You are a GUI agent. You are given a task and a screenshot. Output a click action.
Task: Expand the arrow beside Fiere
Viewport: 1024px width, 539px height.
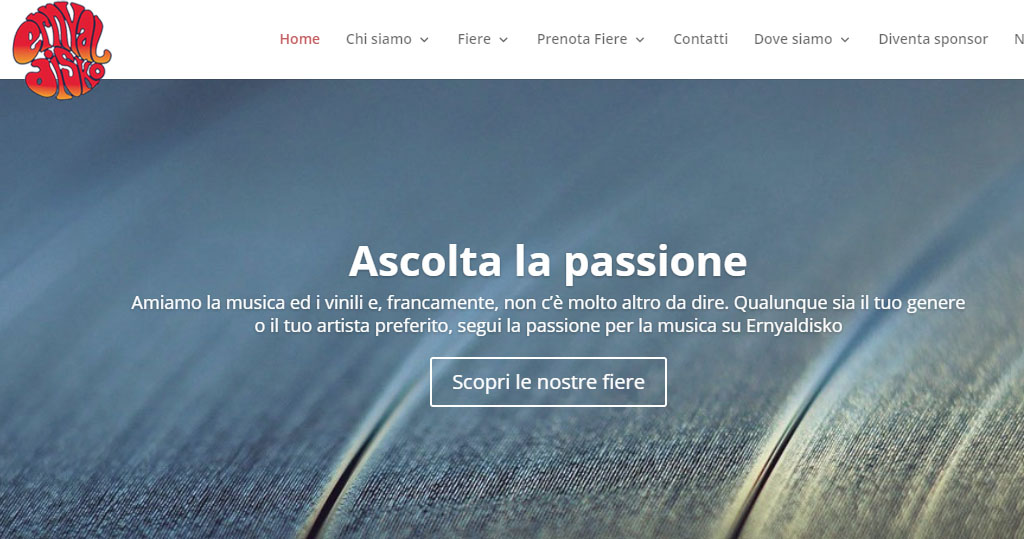pyautogui.click(x=504, y=40)
